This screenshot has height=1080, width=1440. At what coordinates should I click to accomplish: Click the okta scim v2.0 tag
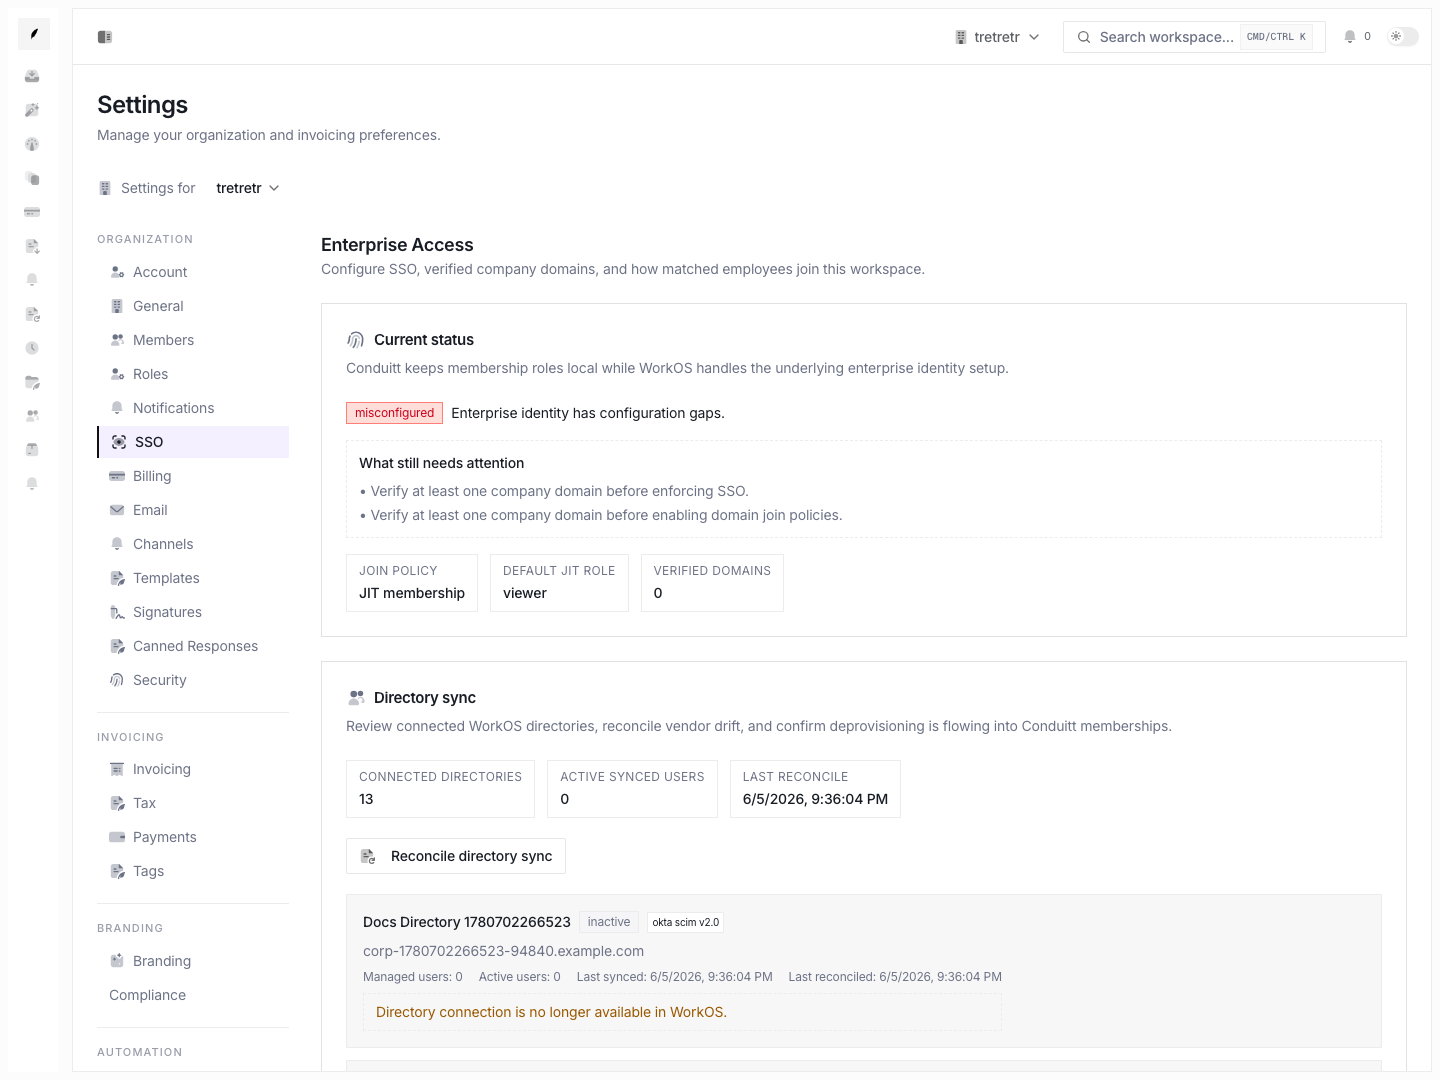[x=686, y=922]
